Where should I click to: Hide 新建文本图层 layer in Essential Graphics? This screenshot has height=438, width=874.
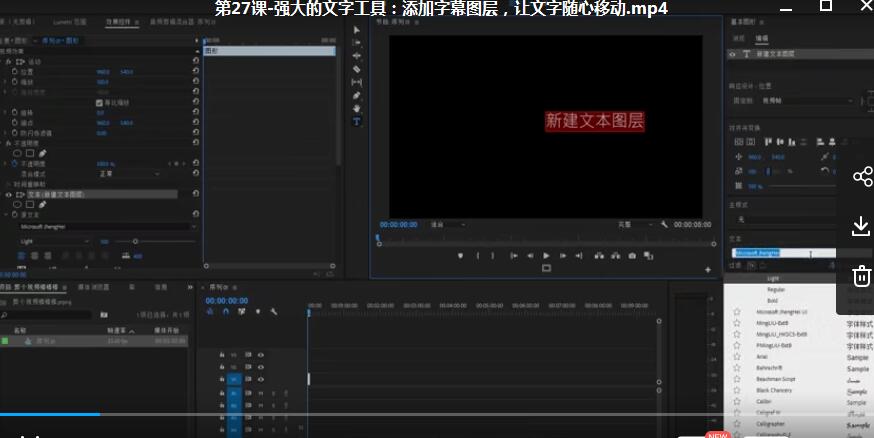733,54
